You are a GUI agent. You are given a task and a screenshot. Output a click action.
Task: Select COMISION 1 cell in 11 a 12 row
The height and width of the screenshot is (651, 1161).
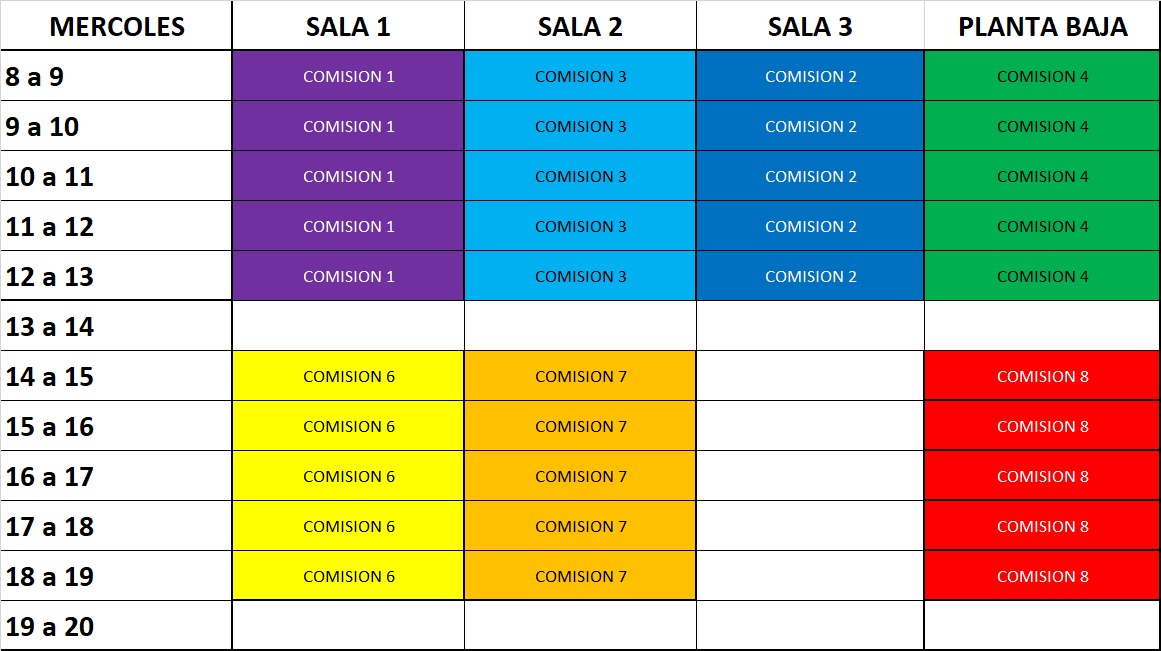[x=348, y=227]
